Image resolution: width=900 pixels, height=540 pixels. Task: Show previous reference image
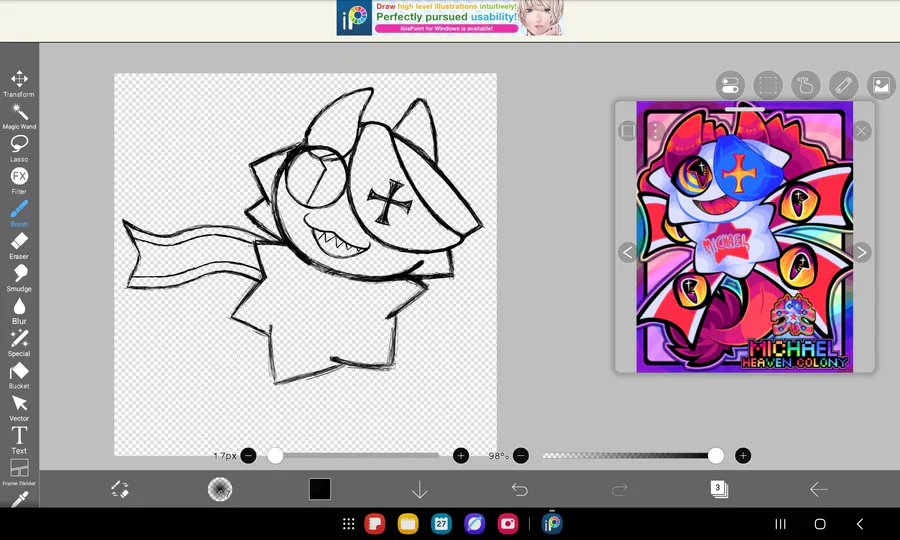coord(628,252)
